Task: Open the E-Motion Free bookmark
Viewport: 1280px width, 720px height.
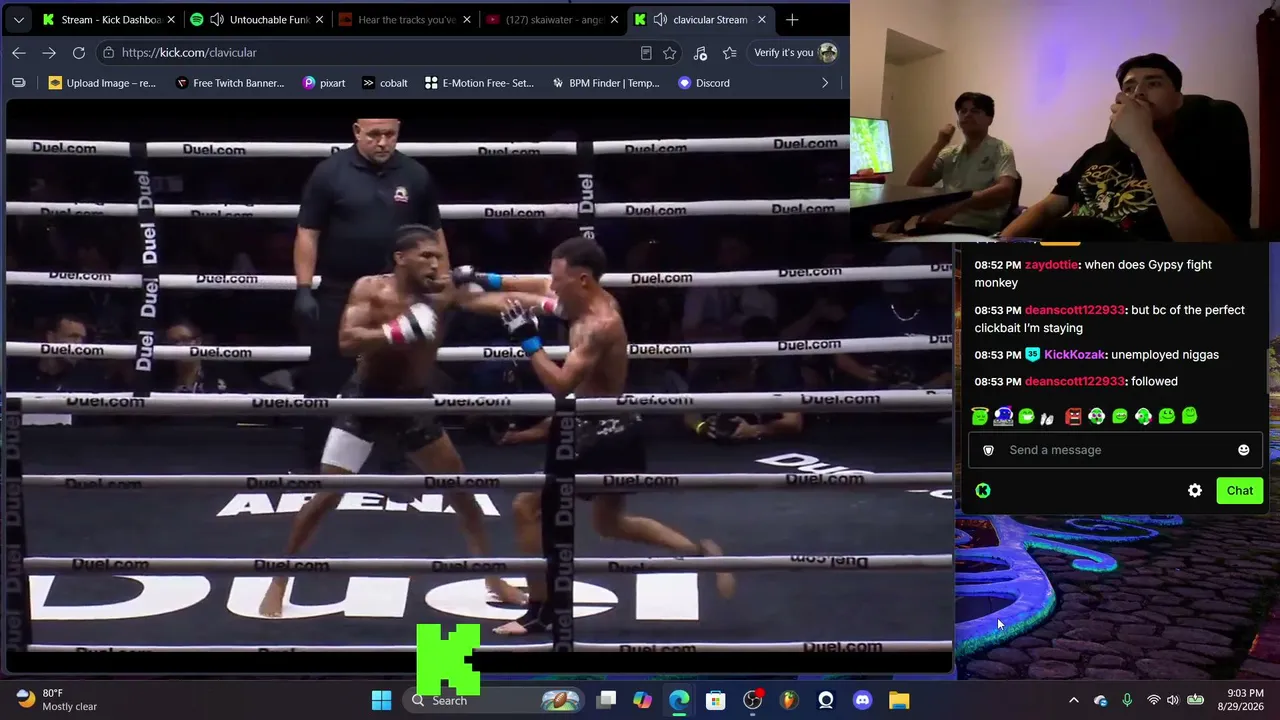Action: (479, 83)
